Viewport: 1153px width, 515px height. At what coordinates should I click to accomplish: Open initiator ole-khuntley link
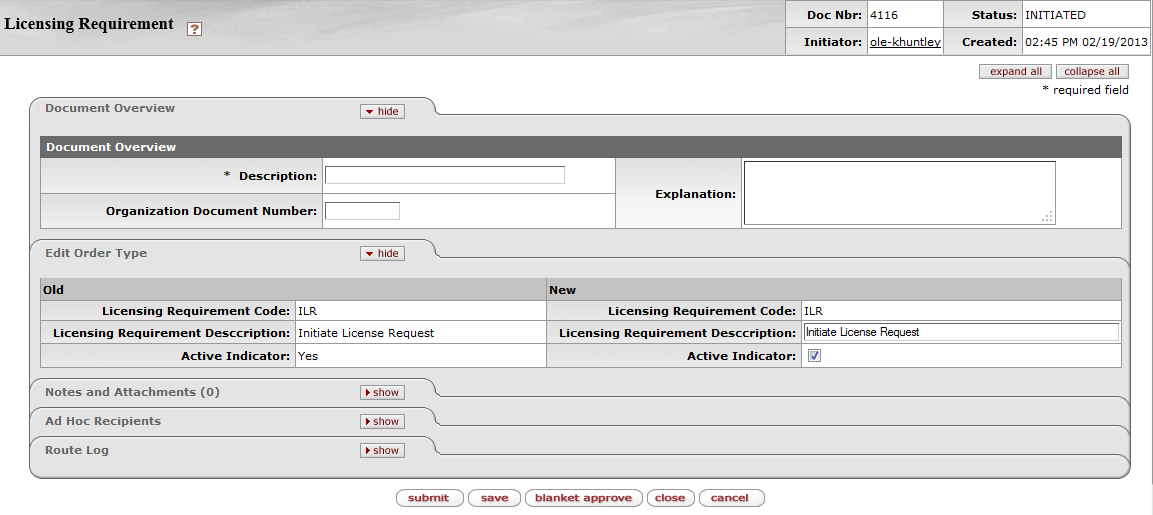point(904,42)
